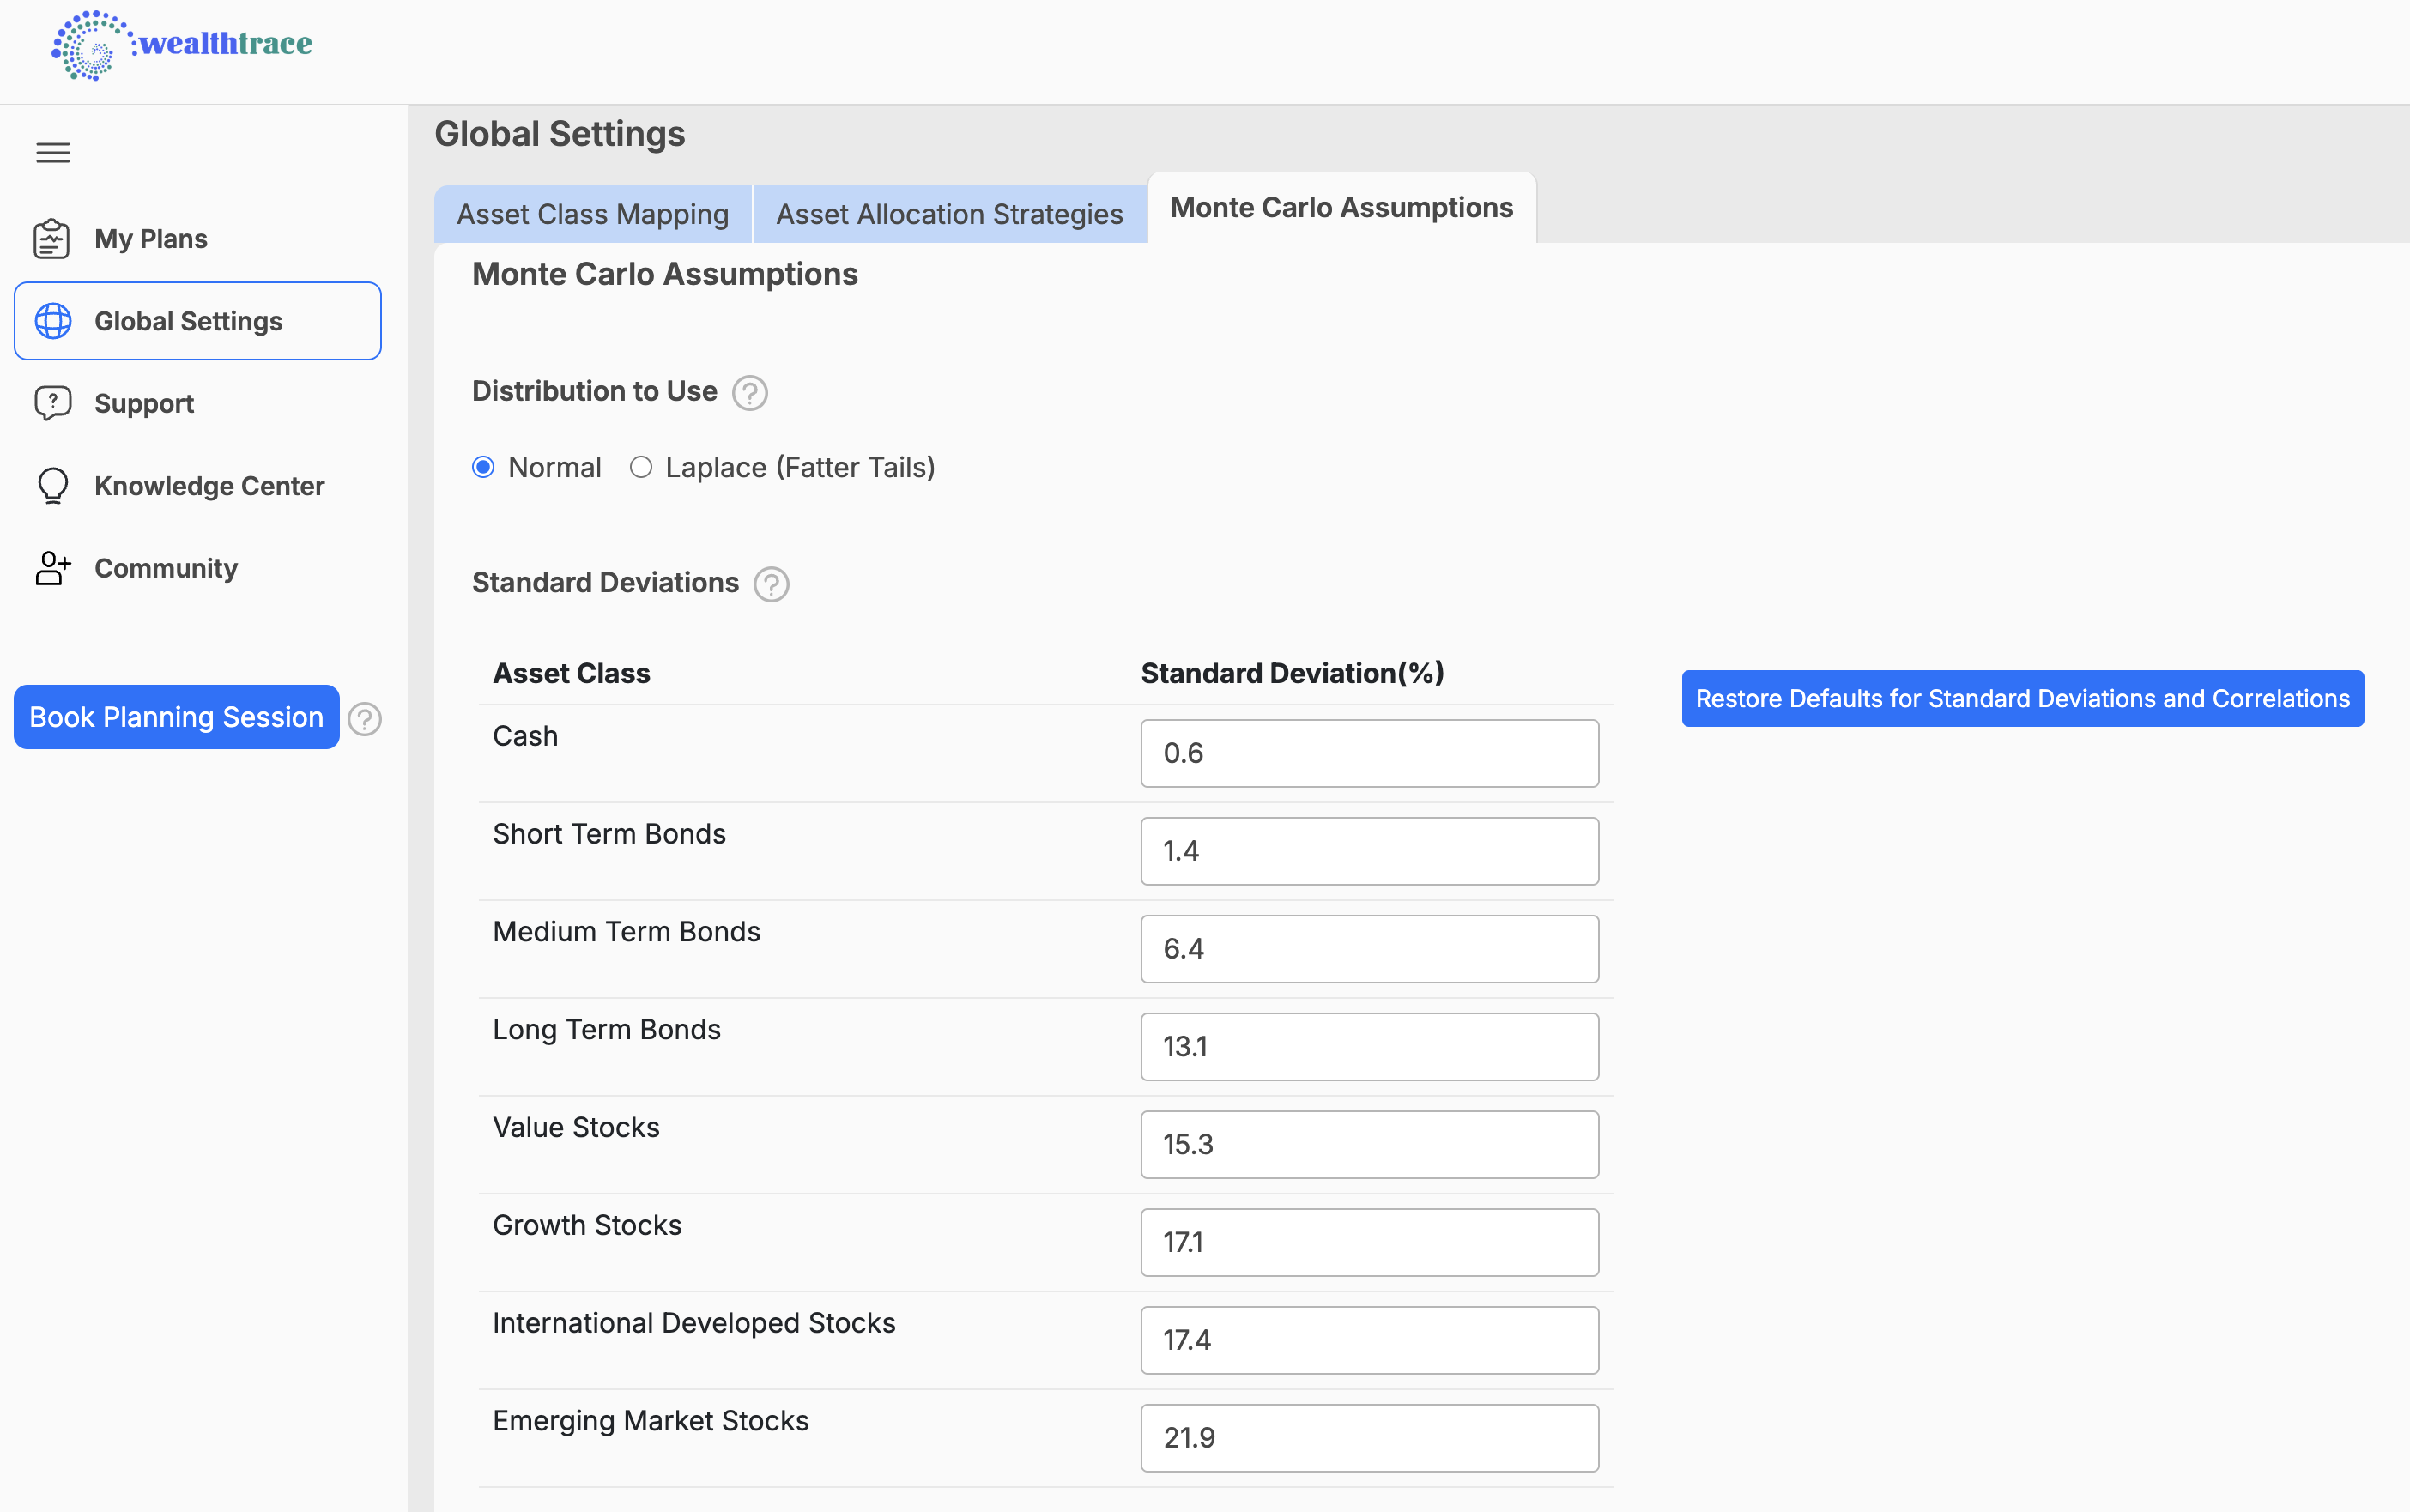Click the hamburger menu icon

point(53,152)
